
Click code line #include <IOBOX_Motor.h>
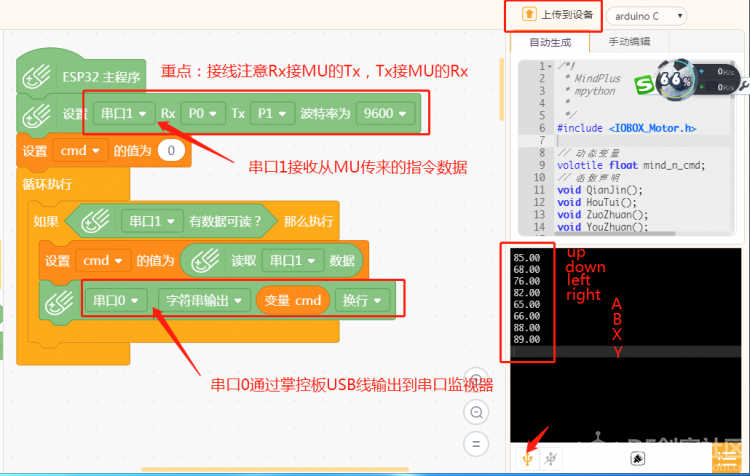[x=627, y=128]
